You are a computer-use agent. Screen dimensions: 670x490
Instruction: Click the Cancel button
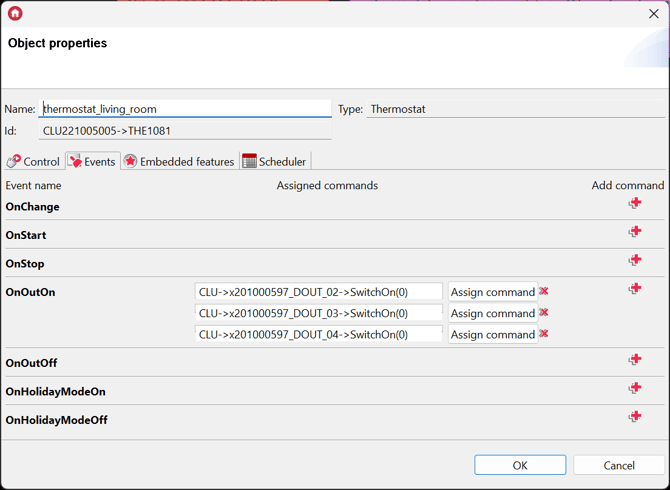tap(618, 465)
